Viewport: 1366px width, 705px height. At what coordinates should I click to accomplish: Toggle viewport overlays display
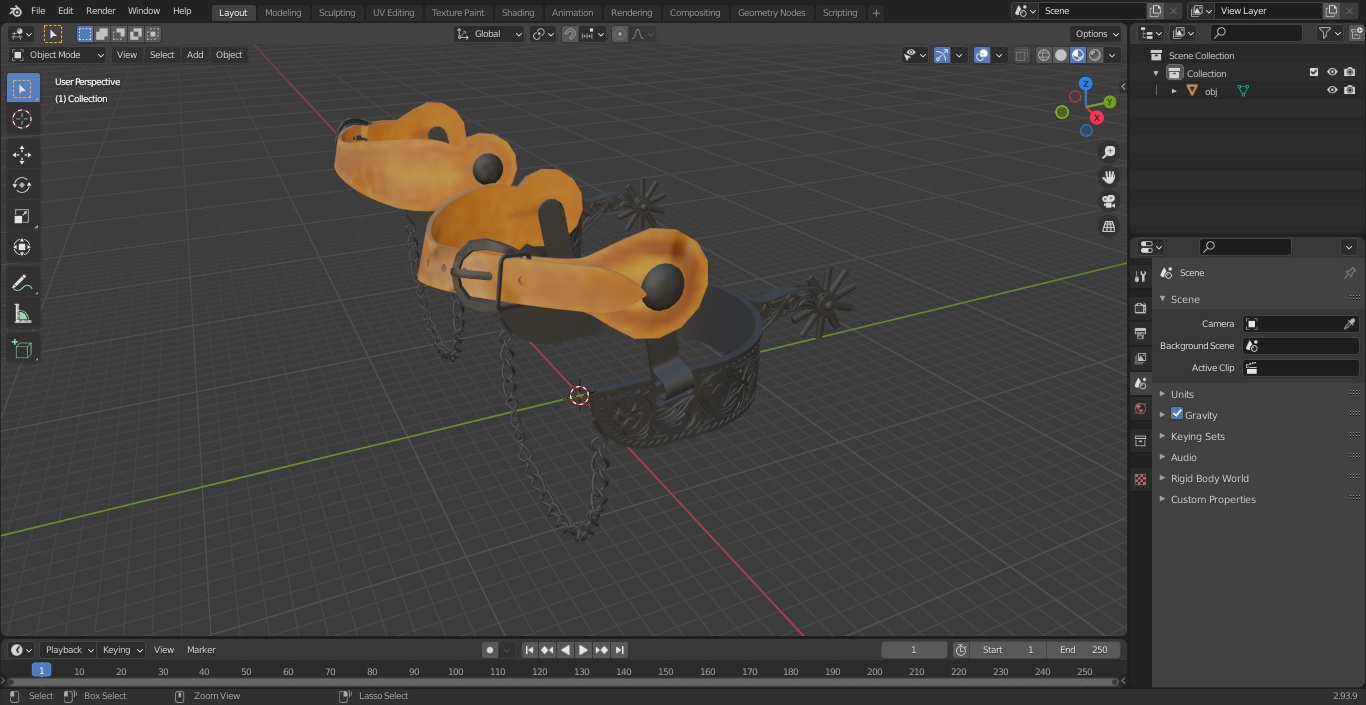[982, 55]
